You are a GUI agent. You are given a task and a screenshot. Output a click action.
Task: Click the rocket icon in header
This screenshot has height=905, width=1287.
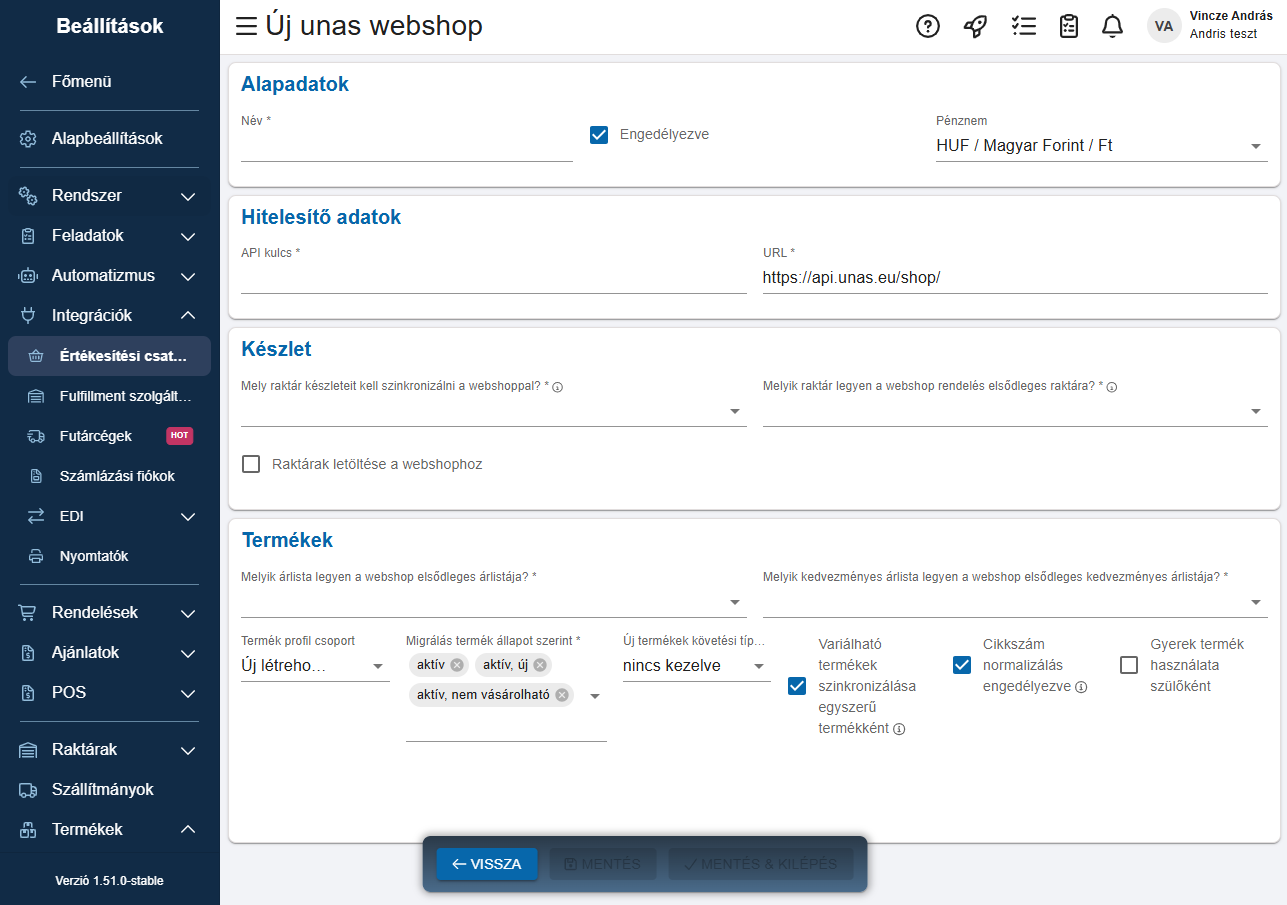(x=975, y=27)
